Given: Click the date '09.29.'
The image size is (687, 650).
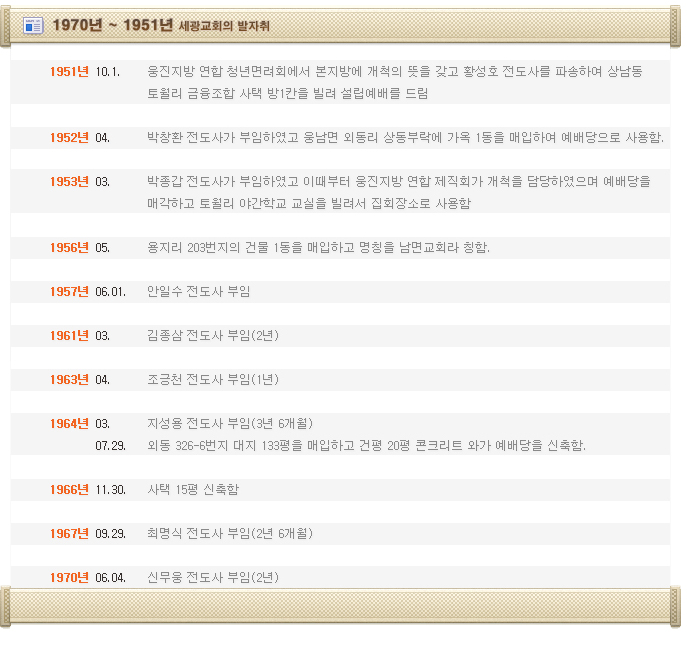Looking at the screenshot, I should coord(110,534).
